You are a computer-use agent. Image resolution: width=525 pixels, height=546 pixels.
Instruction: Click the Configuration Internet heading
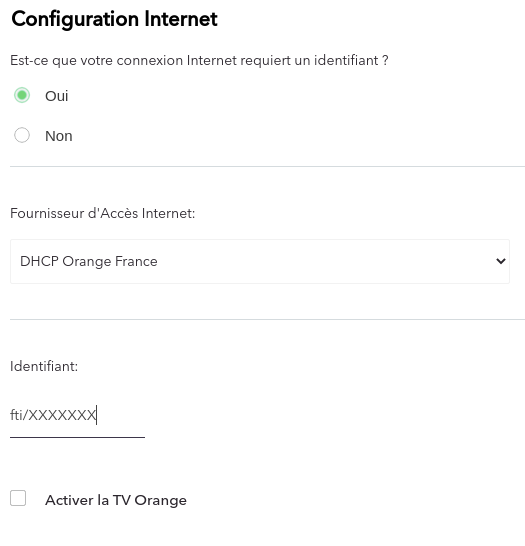point(114,19)
